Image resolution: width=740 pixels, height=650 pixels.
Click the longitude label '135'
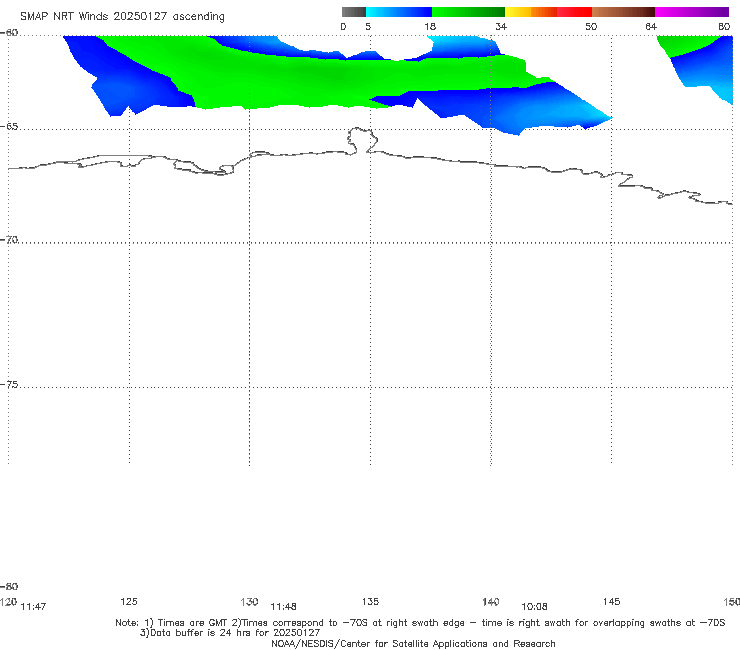point(370,601)
